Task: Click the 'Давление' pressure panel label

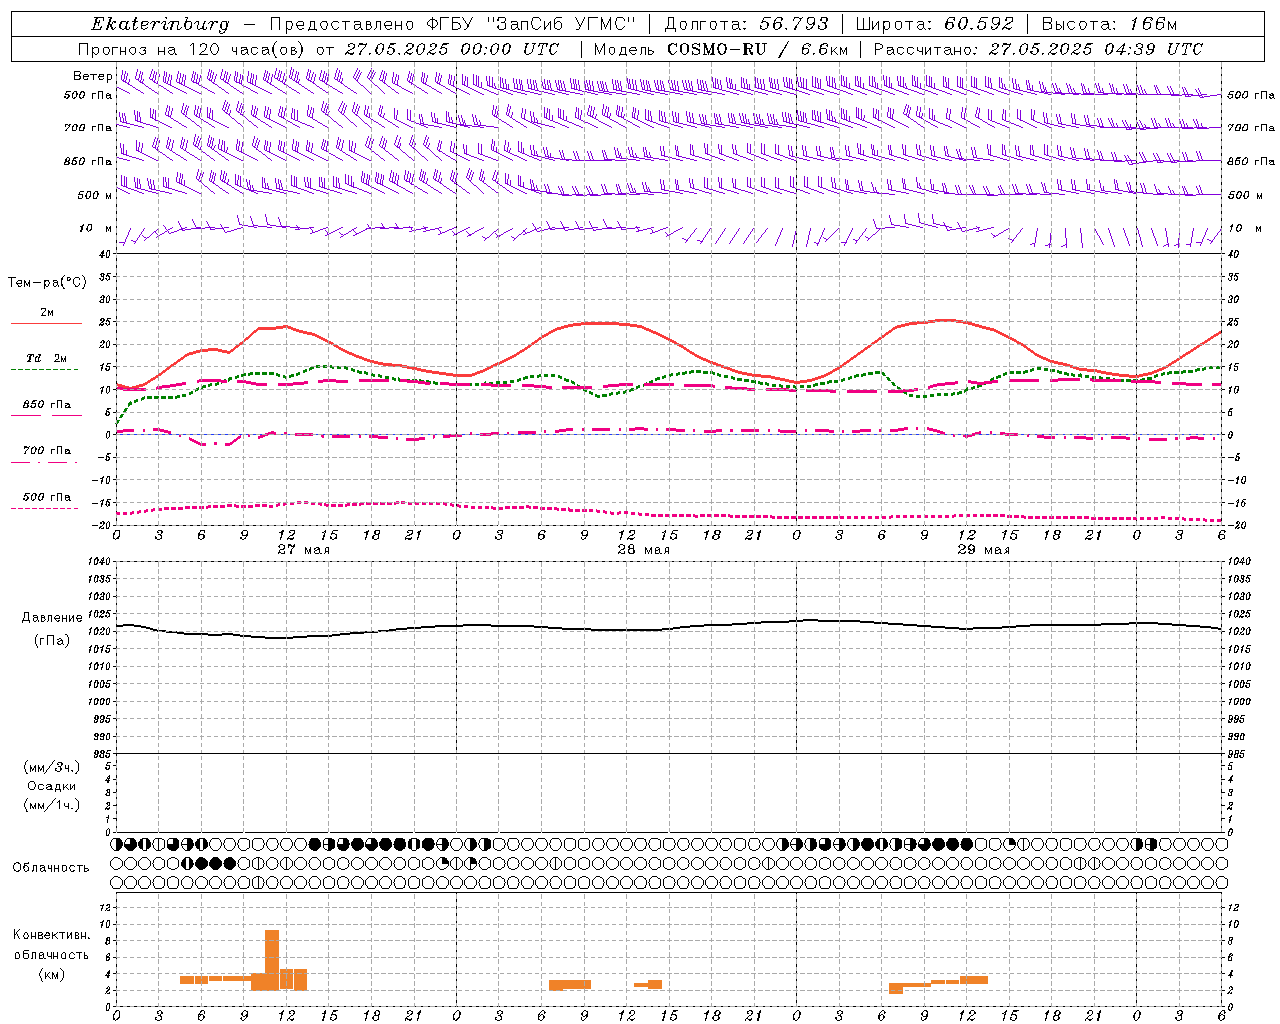Action: point(52,618)
